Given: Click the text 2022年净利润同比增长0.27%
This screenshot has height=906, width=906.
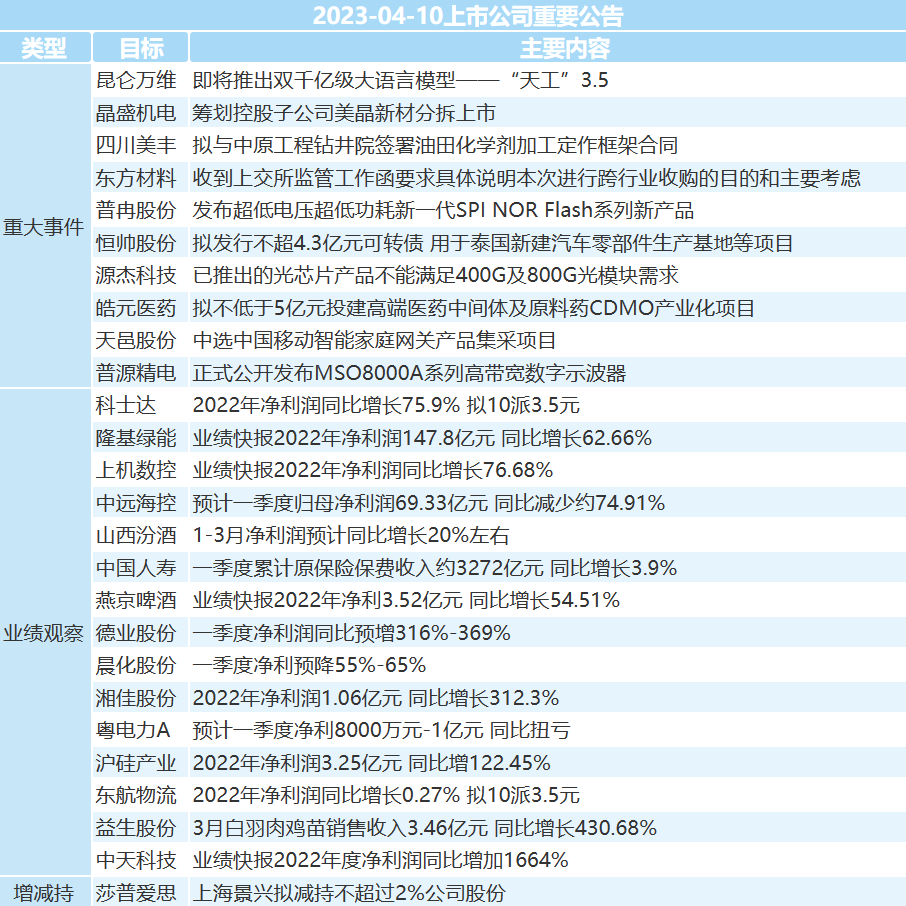Looking at the screenshot, I should [x=326, y=795].
